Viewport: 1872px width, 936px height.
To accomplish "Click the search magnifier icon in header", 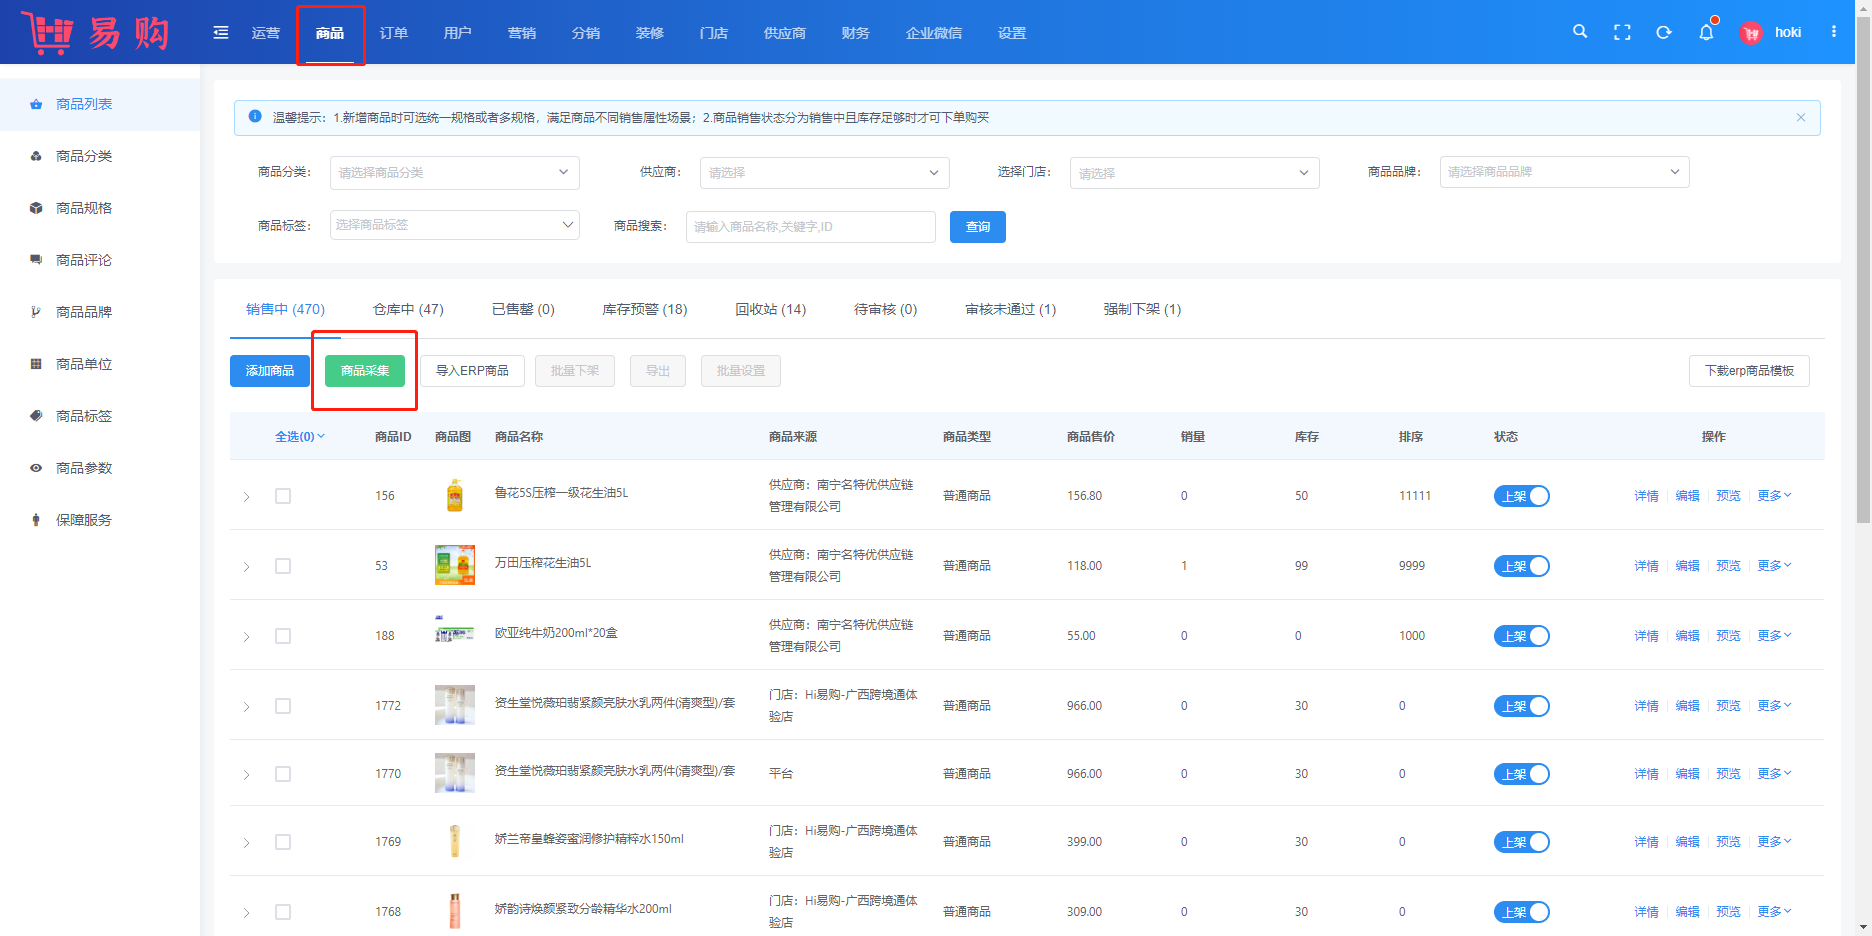I will (x=1580, y=32).
